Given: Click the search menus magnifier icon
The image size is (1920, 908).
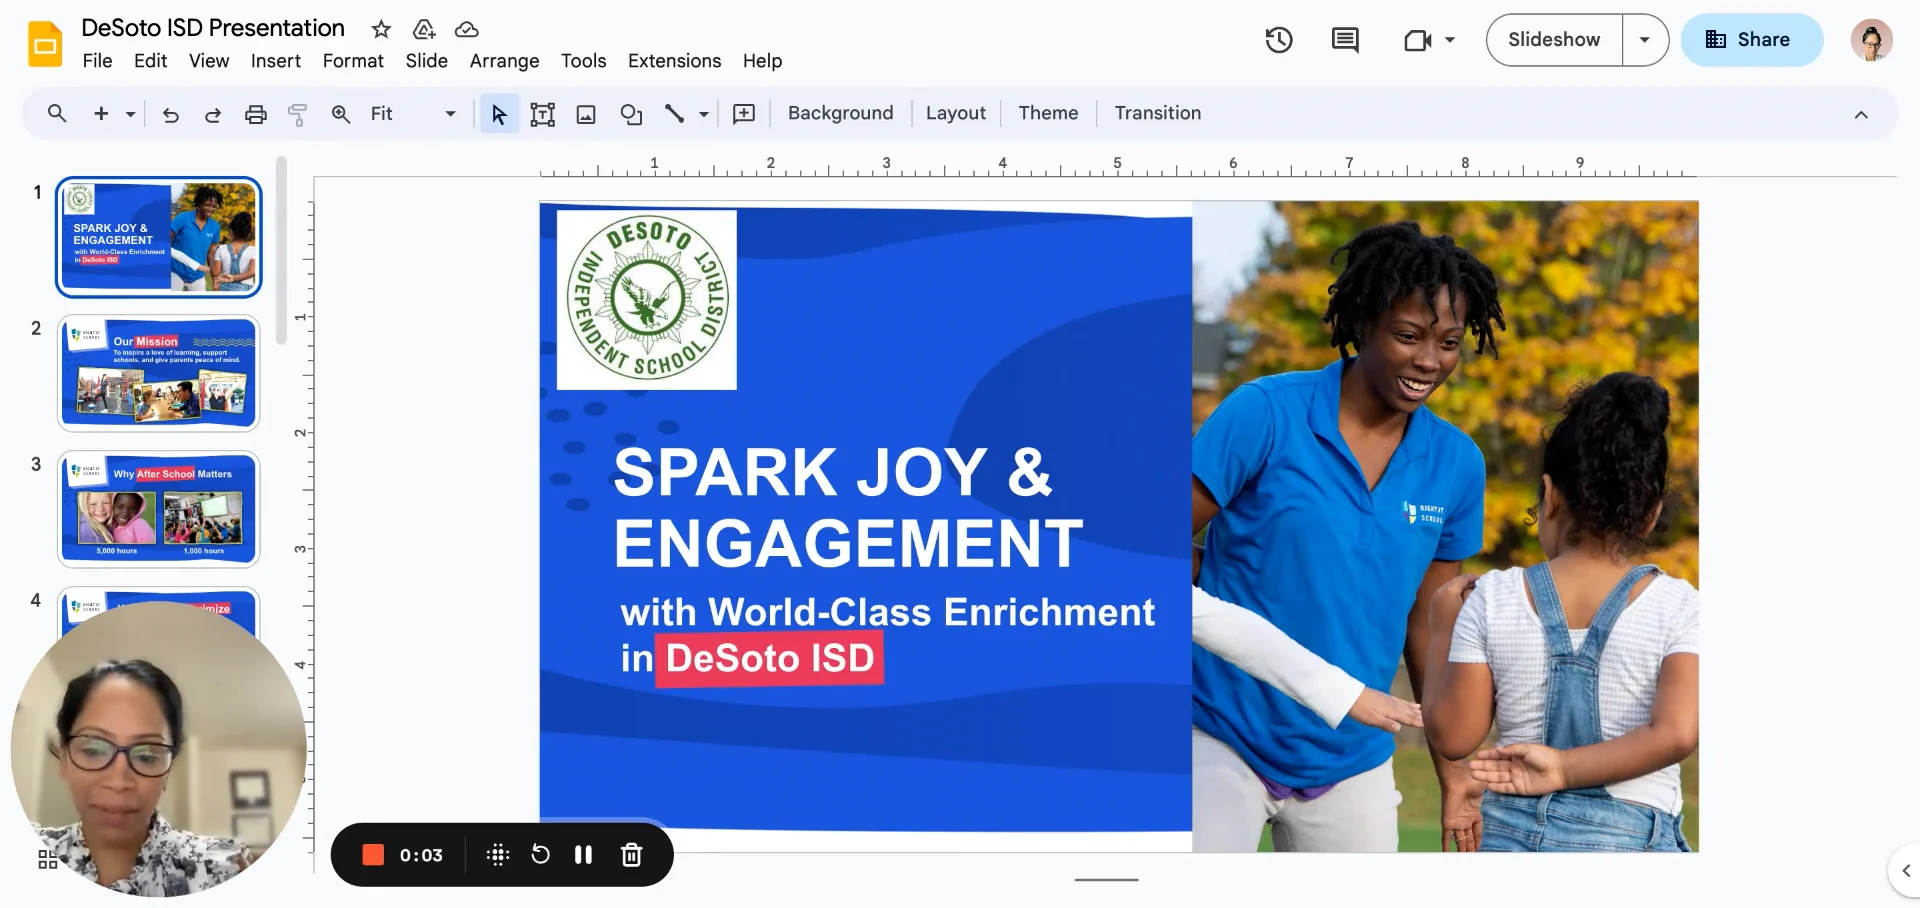Looking at the screenshot, I should coord(57,114).
